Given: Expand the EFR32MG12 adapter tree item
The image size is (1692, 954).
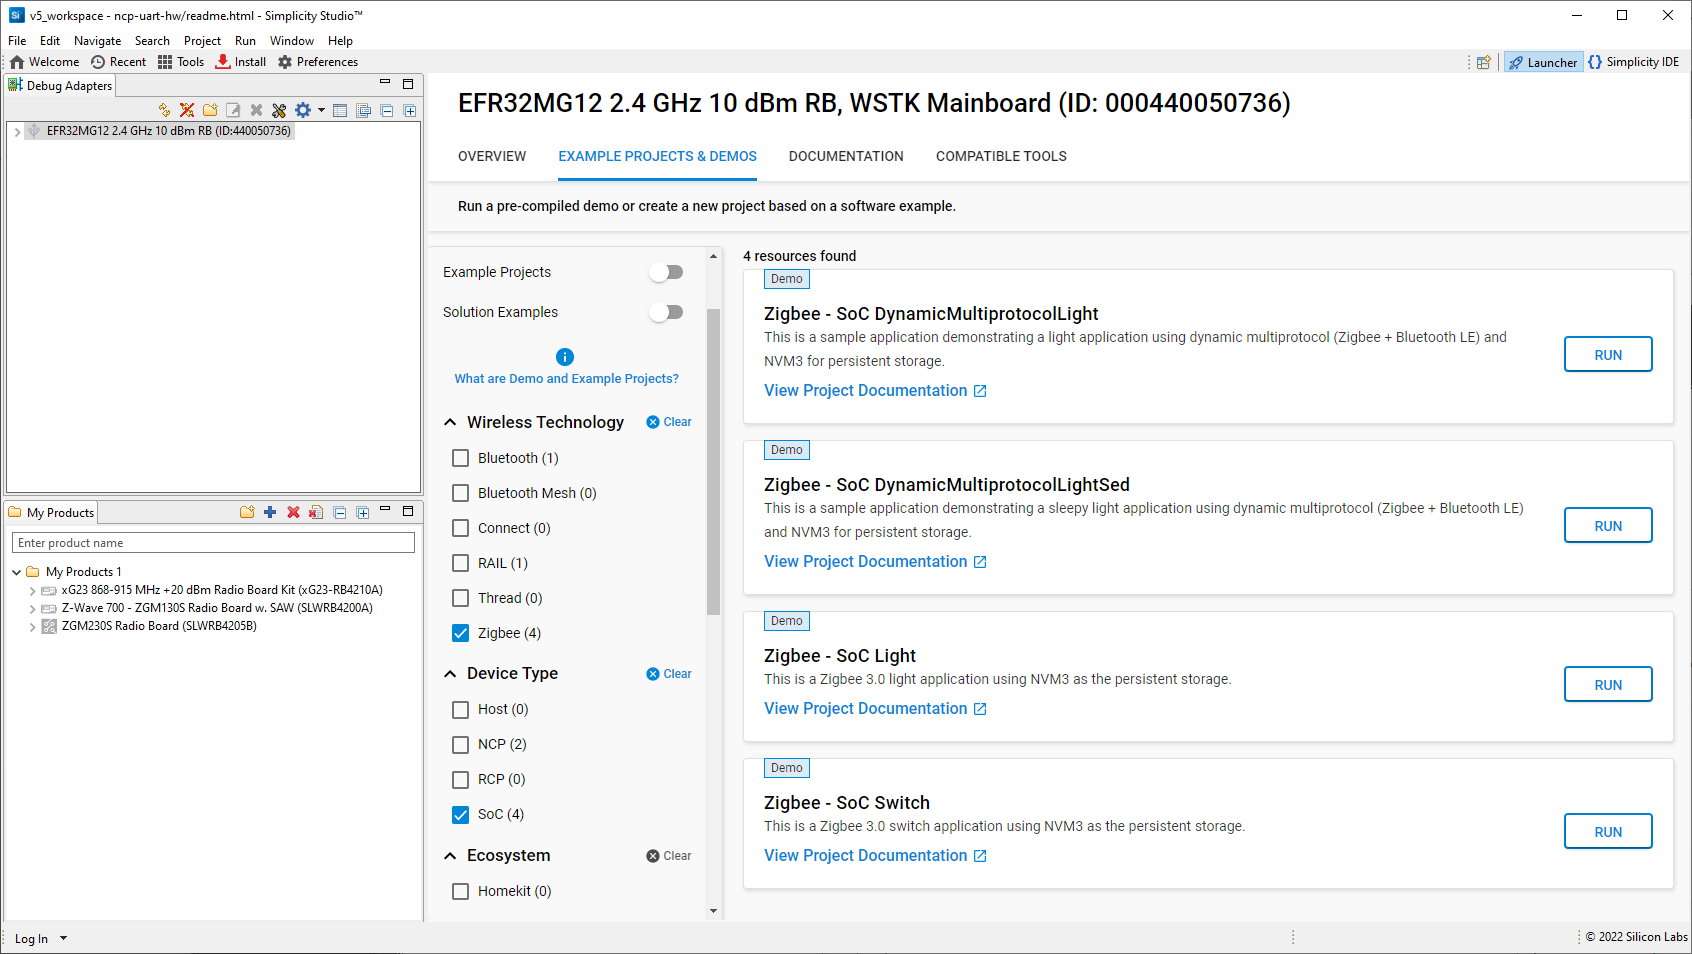Looking at the screenshot, I should (16, 130).
